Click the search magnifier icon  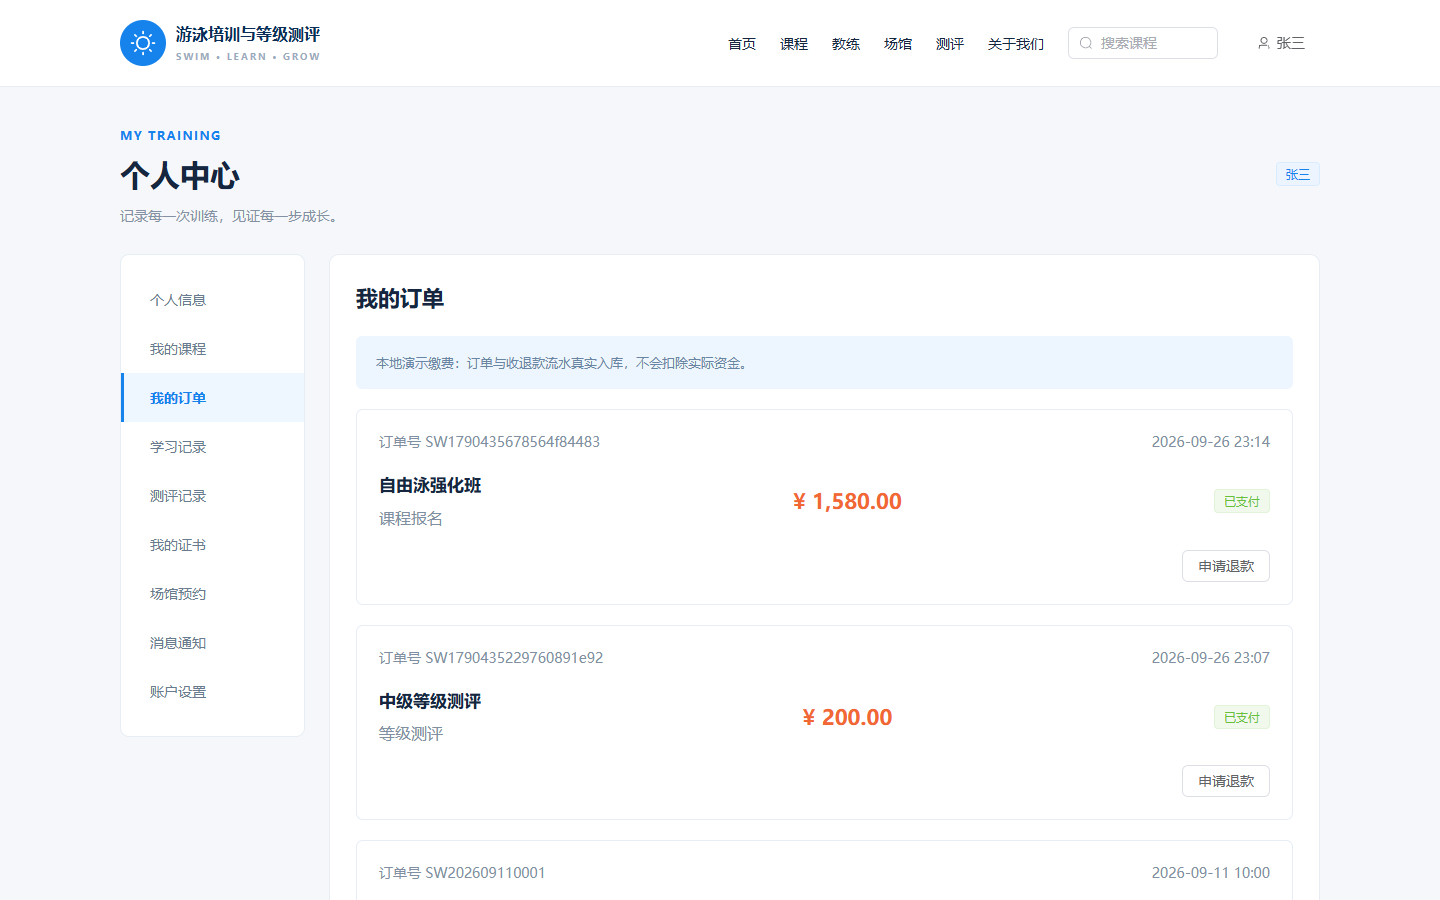point(1086,43)
